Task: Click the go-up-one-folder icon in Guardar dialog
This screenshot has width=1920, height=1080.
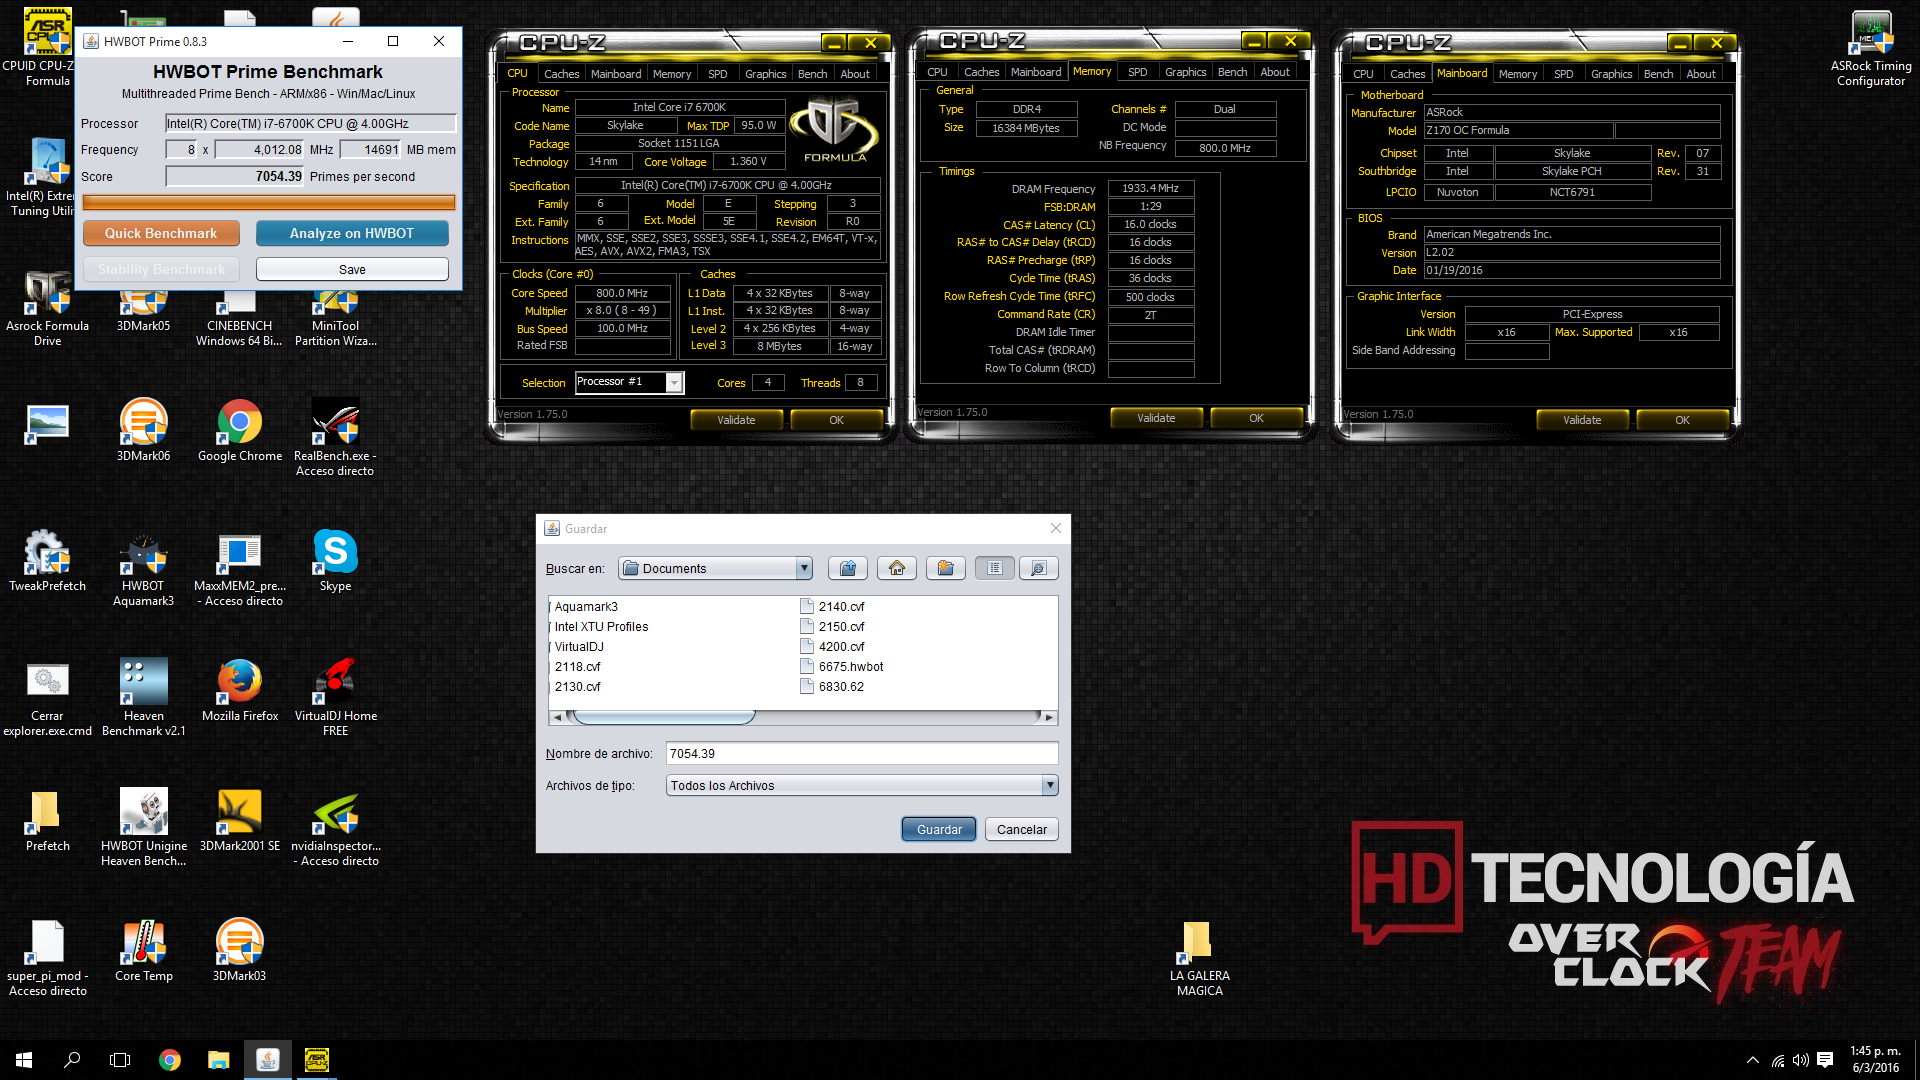Action: (848, 568)
